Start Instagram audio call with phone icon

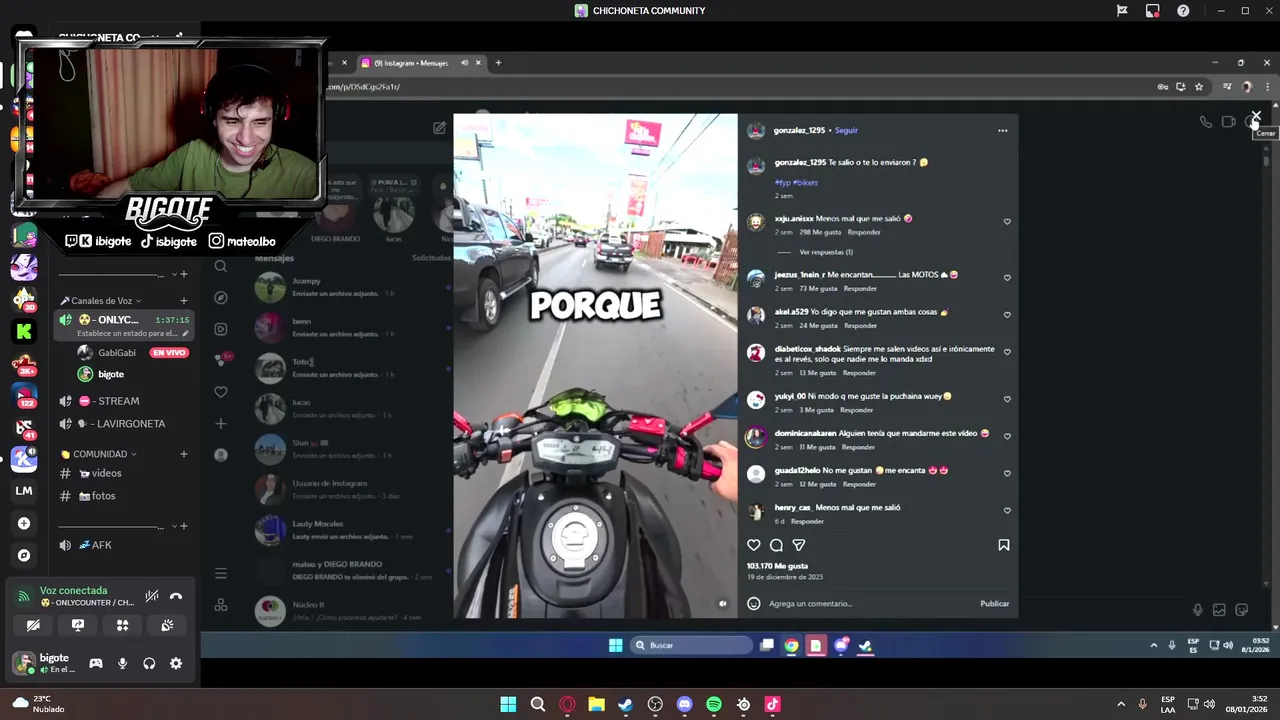(x=1206, y=122)
